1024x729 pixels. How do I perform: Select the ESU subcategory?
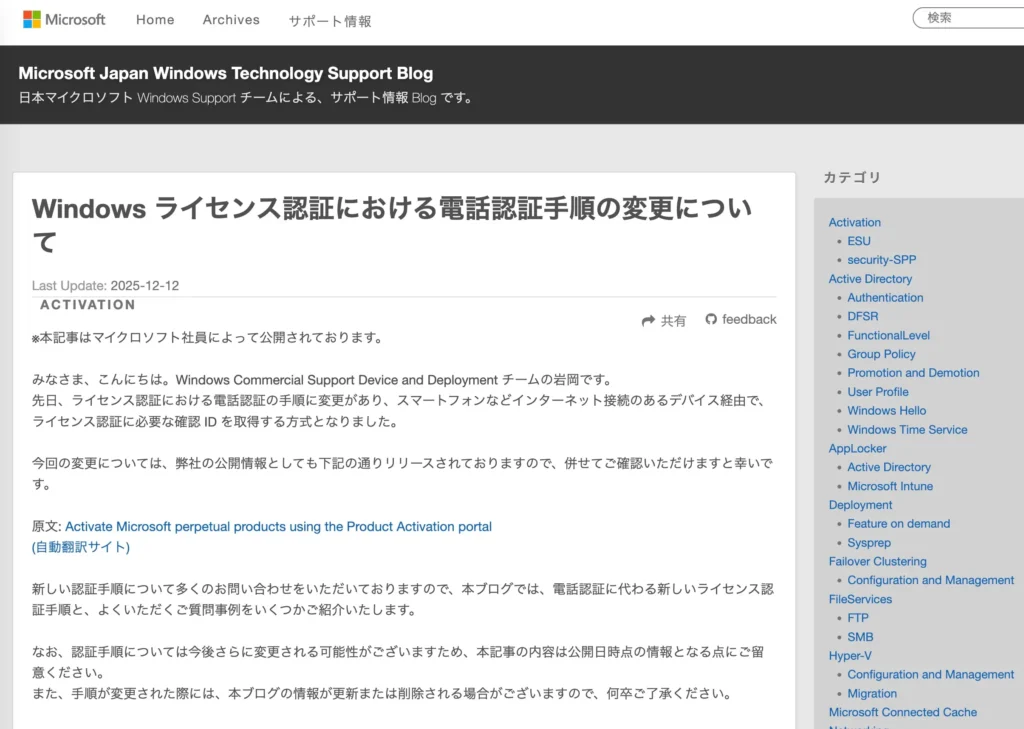point(859,241)
